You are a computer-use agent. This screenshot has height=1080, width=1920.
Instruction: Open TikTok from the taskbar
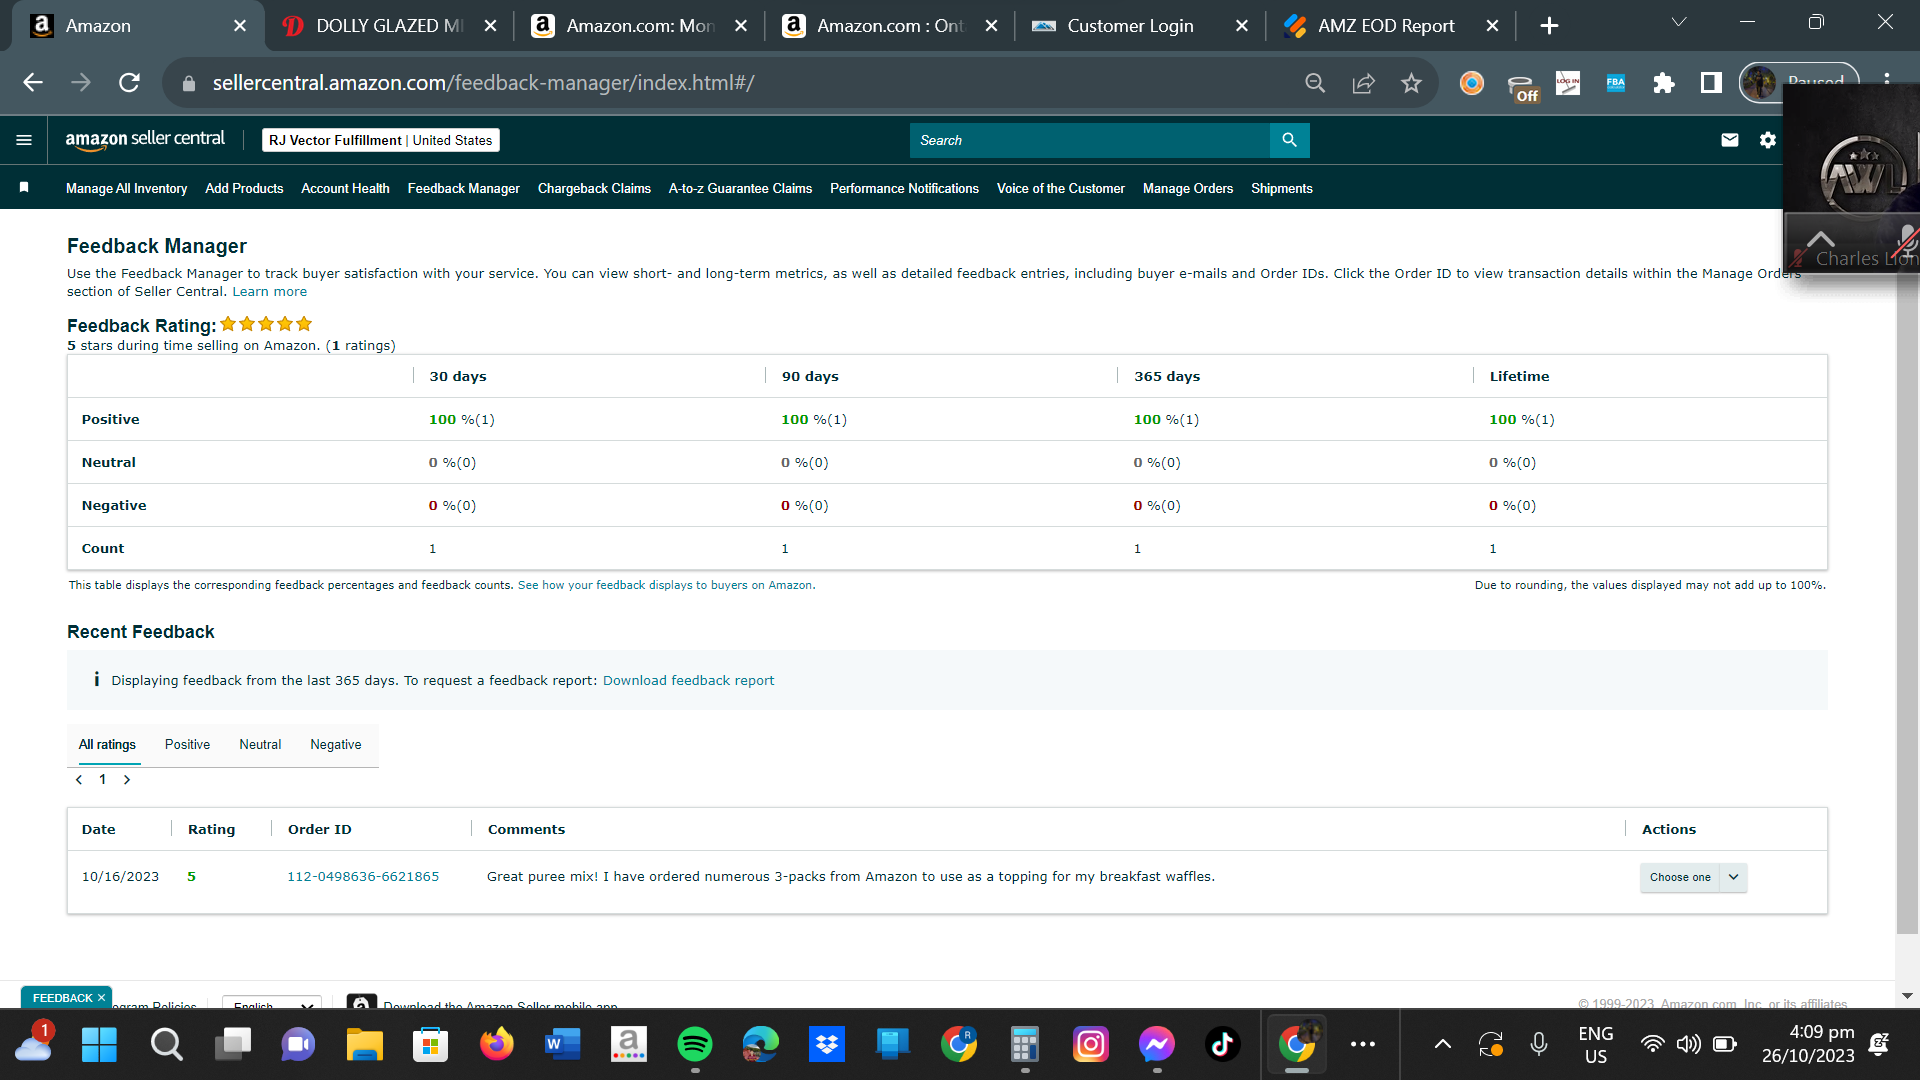[x=1223, y=1045]
